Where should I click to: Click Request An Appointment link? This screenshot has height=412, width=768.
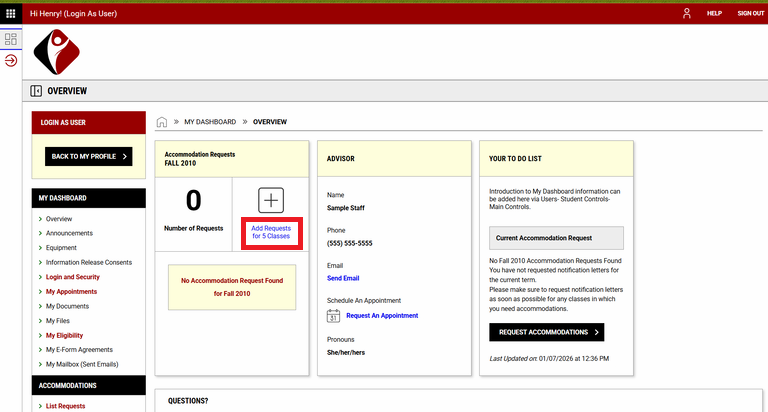pyautogui.click(x=382, y=315)
